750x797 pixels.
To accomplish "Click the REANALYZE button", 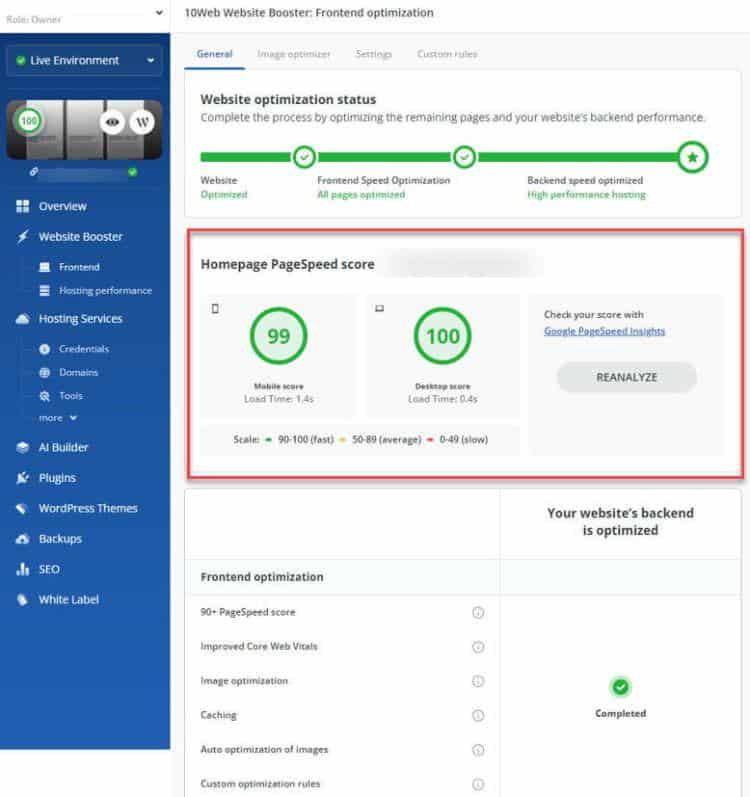I will click(x=627, y=377).
